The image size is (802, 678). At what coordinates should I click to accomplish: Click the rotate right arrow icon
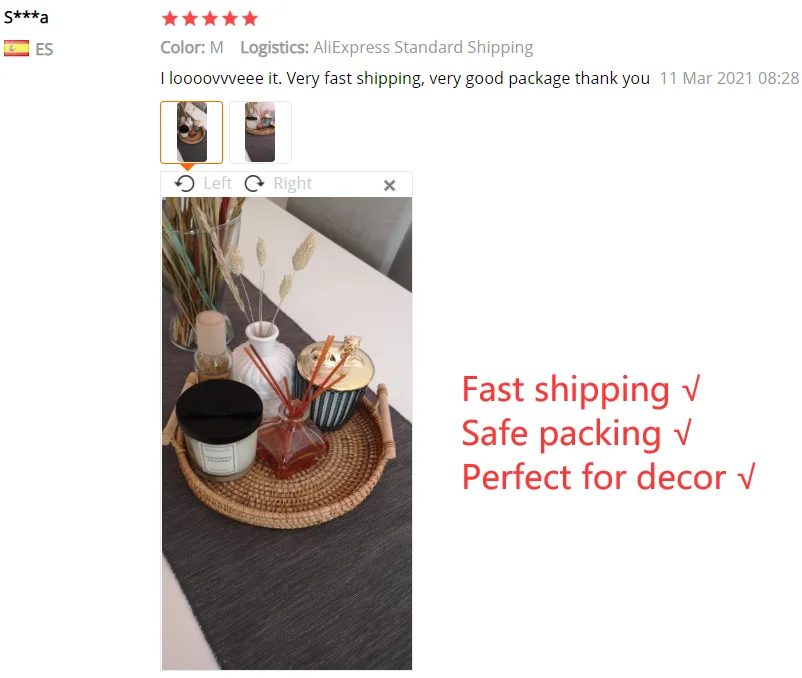(x=254, y=183)
